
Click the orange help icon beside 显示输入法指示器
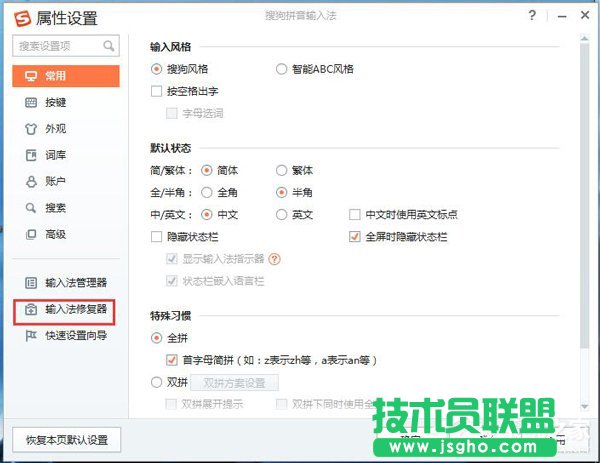(274, 258)
